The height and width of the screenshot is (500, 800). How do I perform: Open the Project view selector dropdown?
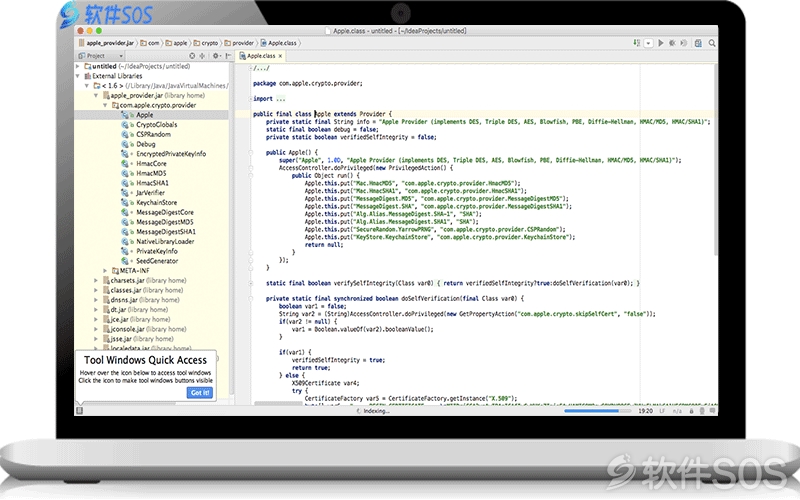pyautogui.click(x=101, y=56)
